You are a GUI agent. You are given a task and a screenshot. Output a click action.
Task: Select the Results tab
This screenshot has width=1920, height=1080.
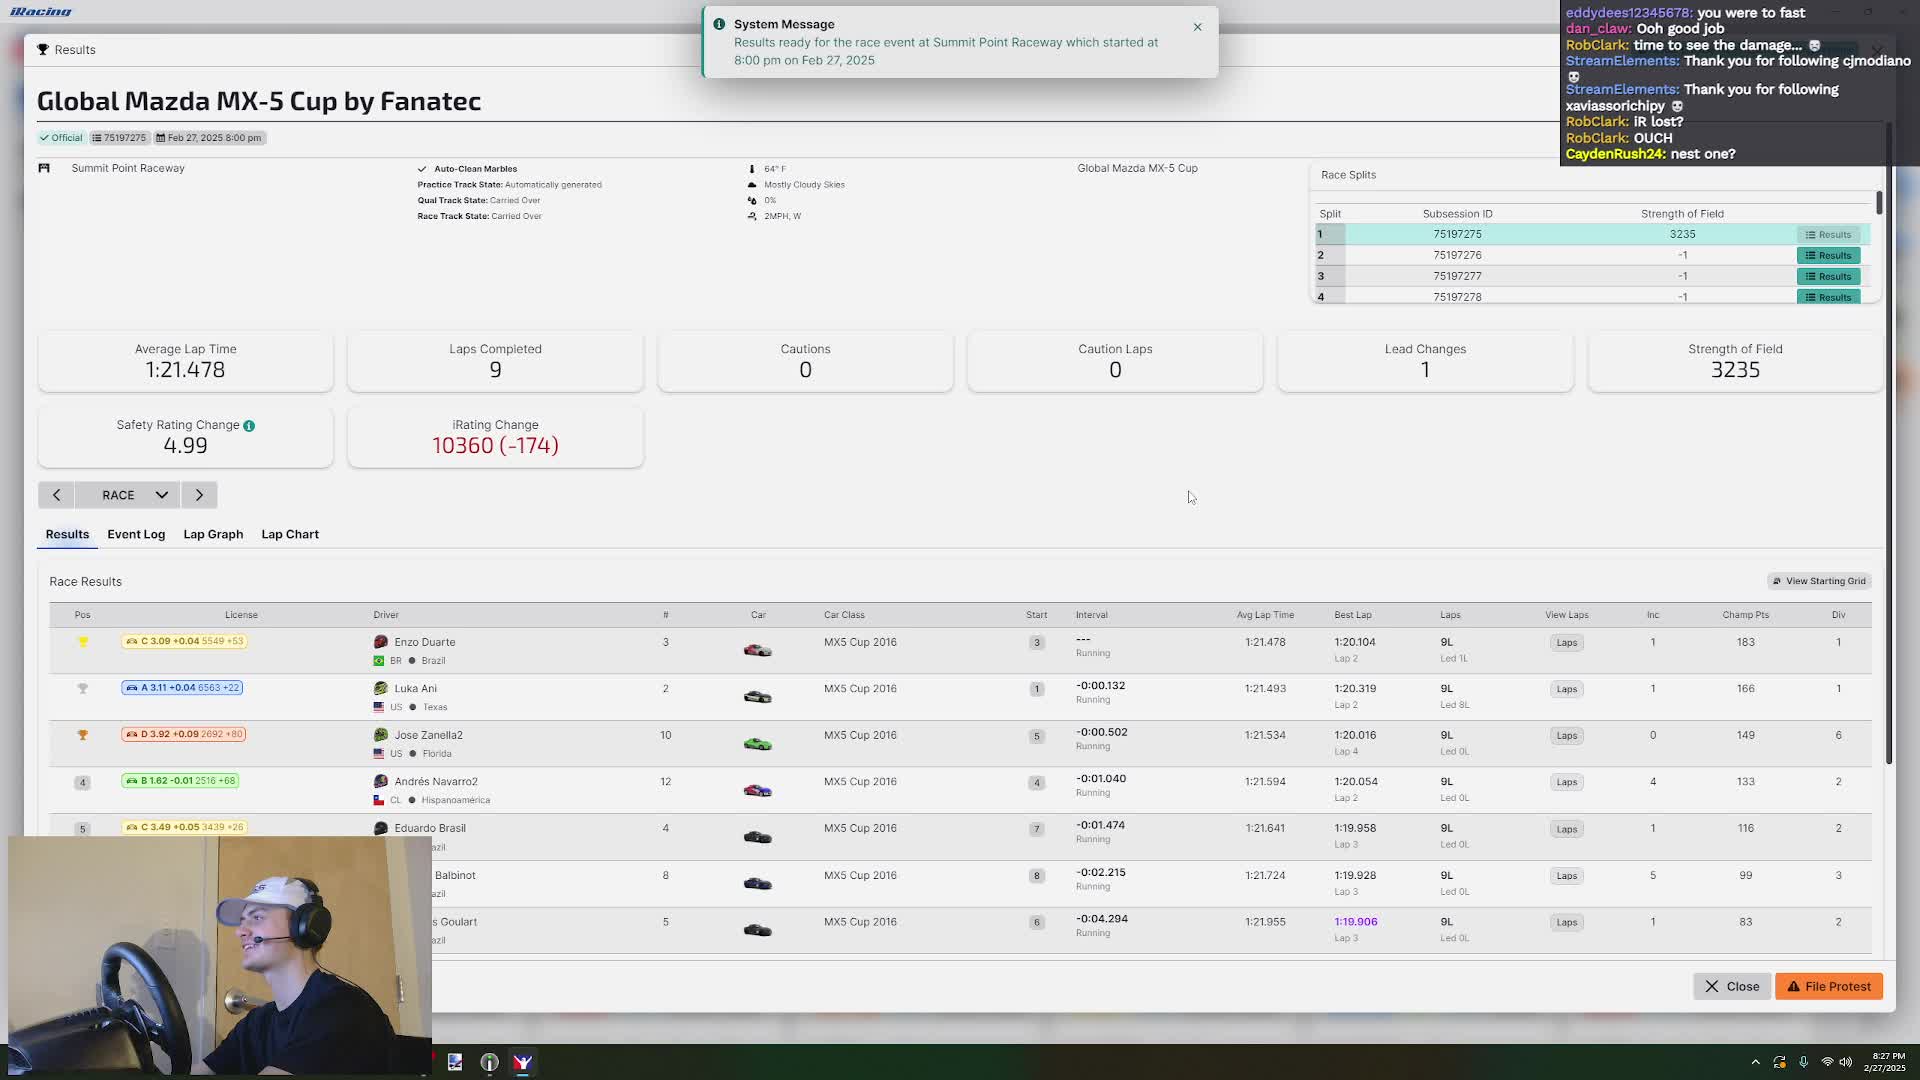[67, 534]
